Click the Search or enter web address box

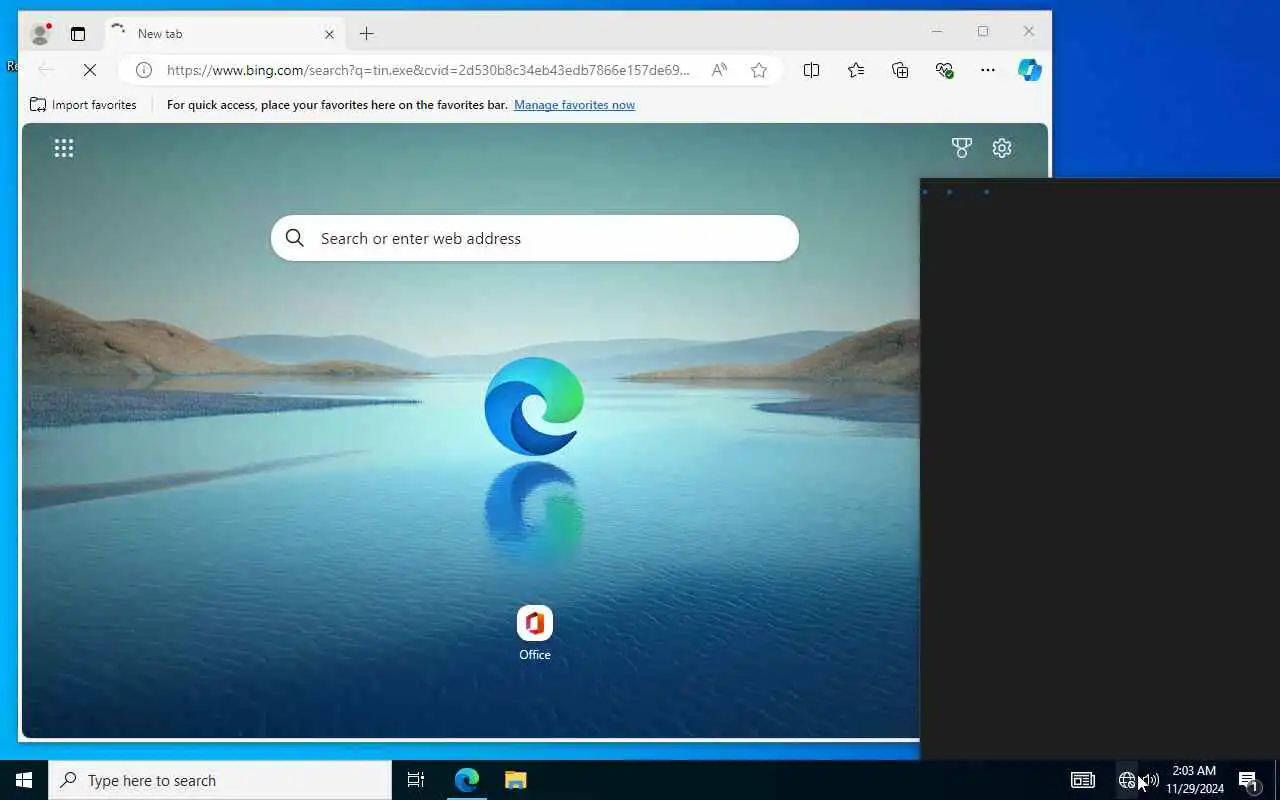(x=535, y=238)
